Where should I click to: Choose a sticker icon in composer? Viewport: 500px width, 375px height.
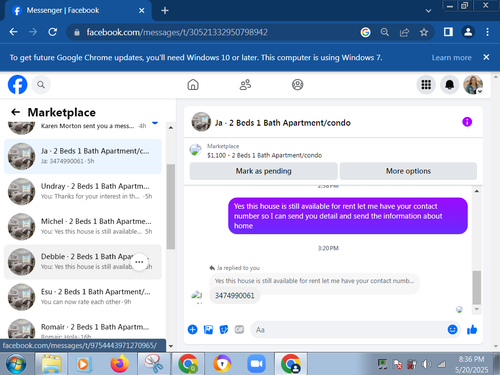224,330
